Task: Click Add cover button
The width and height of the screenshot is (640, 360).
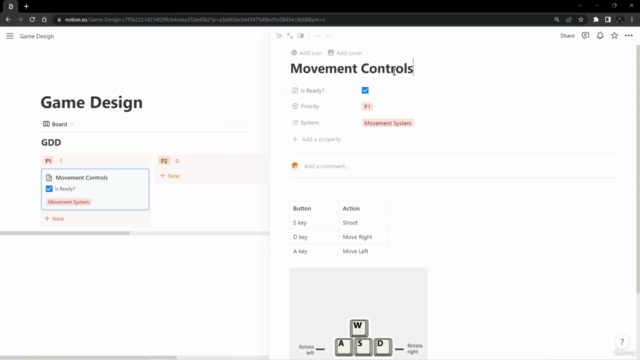Action: coord(345,53)
